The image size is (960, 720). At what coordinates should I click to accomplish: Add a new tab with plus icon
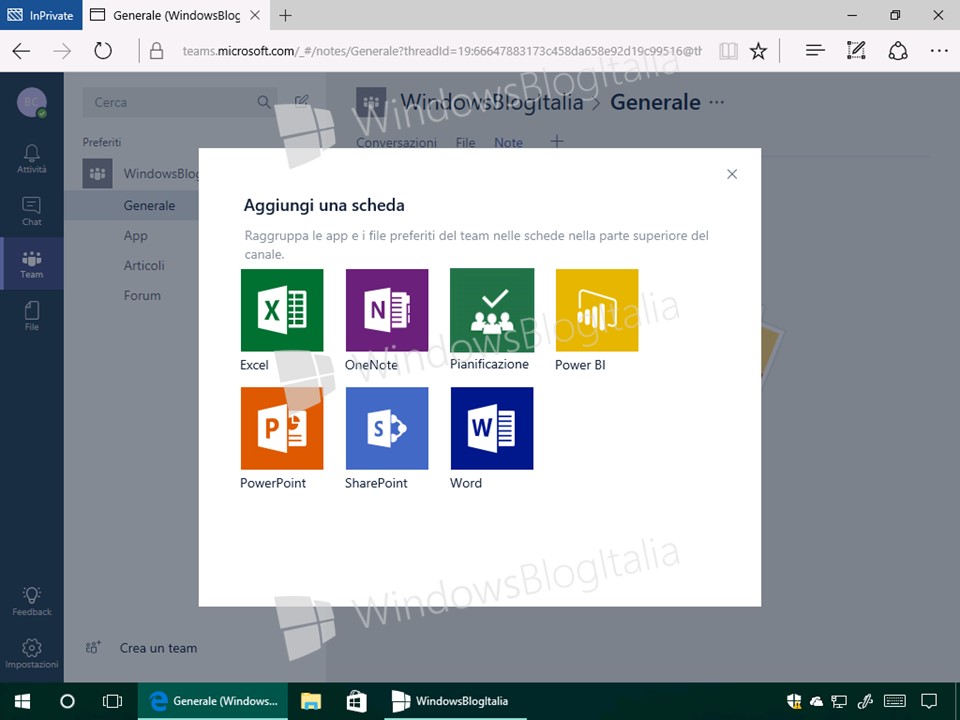click(557, 142)
